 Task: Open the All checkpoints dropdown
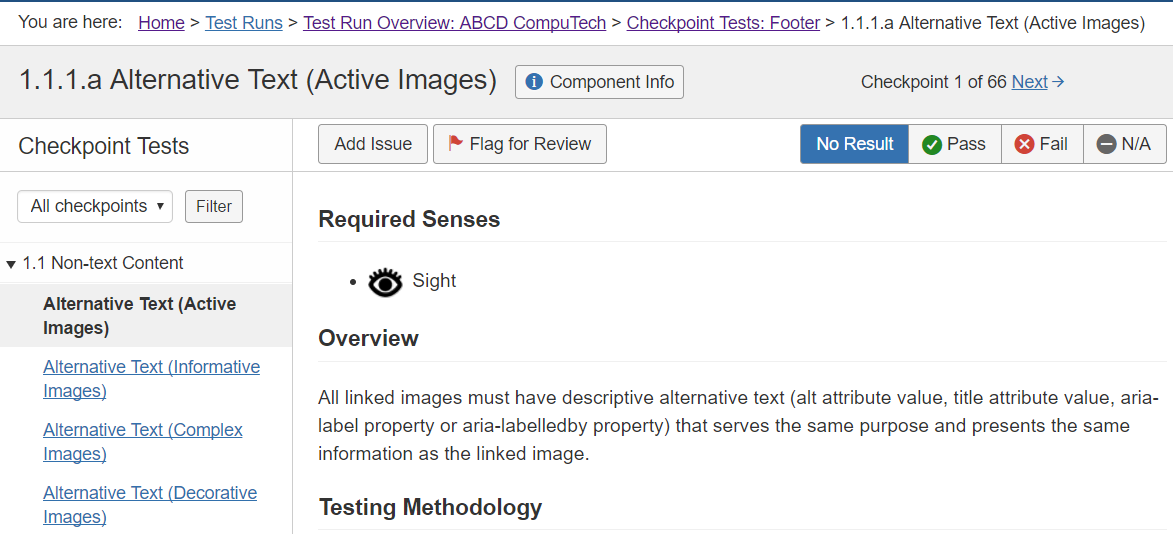coord(95,206)
